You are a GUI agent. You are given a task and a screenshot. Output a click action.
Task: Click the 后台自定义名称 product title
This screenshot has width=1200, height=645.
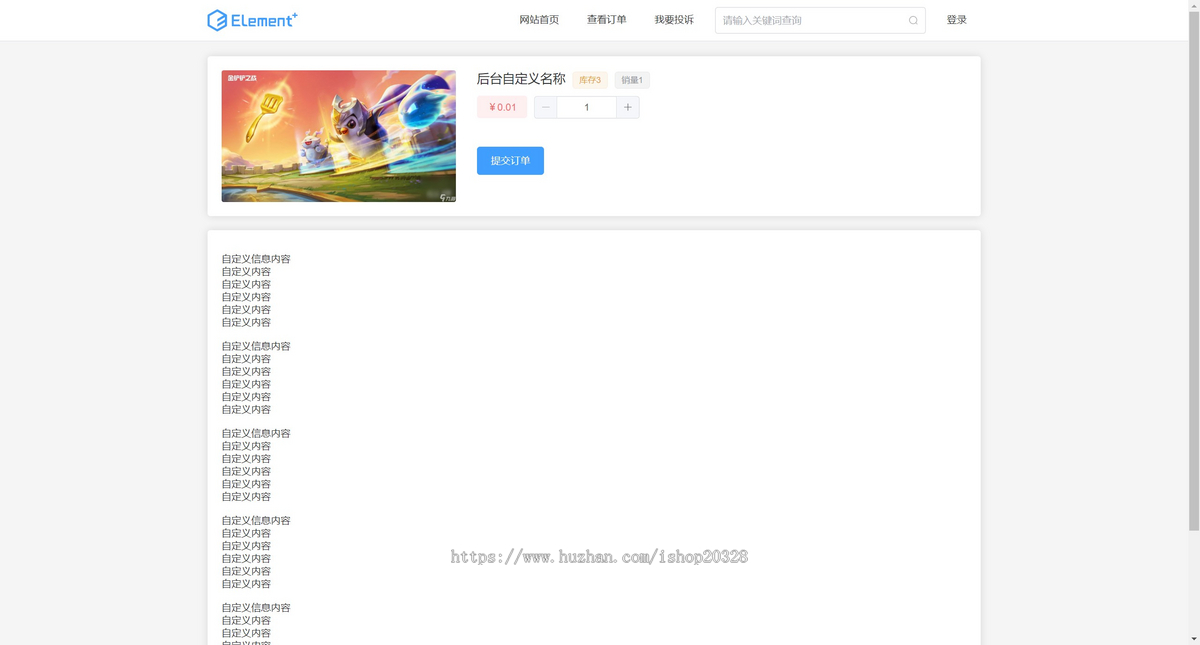(x=521, y=79)
